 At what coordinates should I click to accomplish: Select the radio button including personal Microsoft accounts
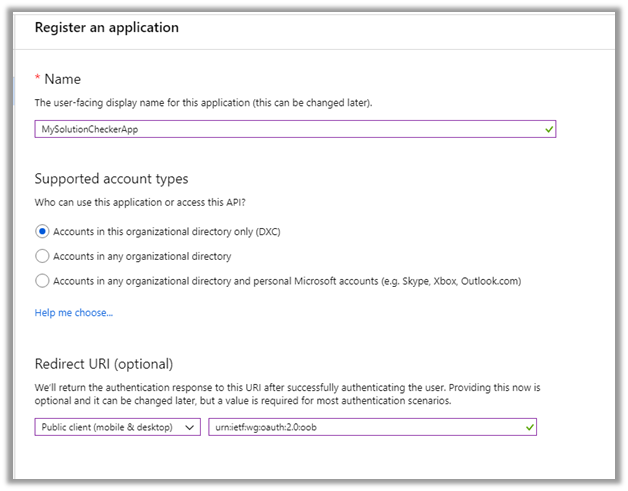click(42, 281)
